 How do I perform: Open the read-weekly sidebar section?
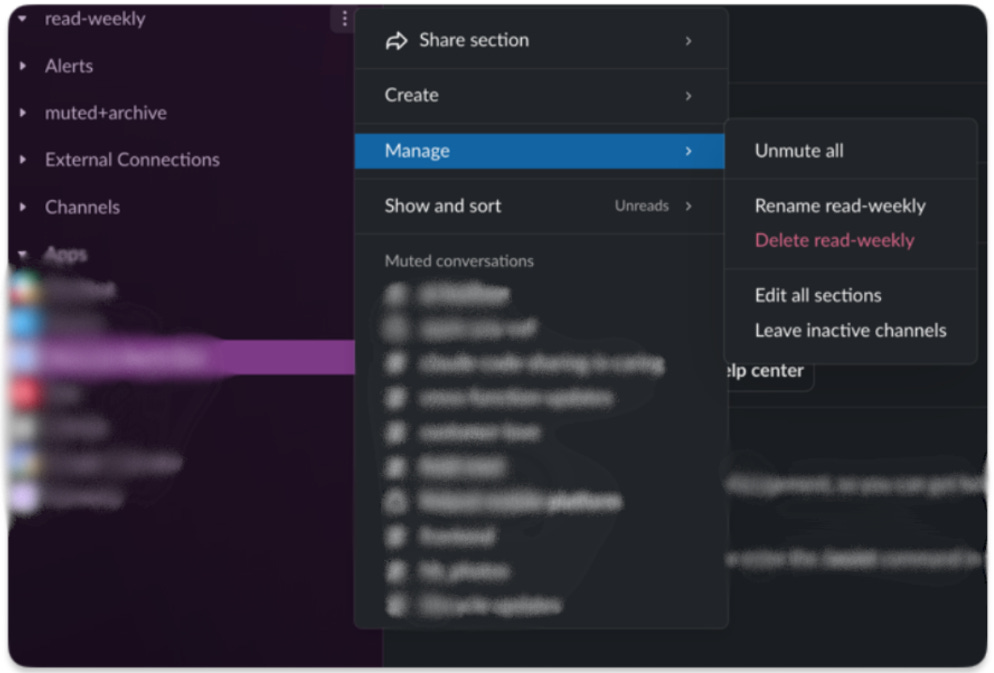(x=94, y=19)
